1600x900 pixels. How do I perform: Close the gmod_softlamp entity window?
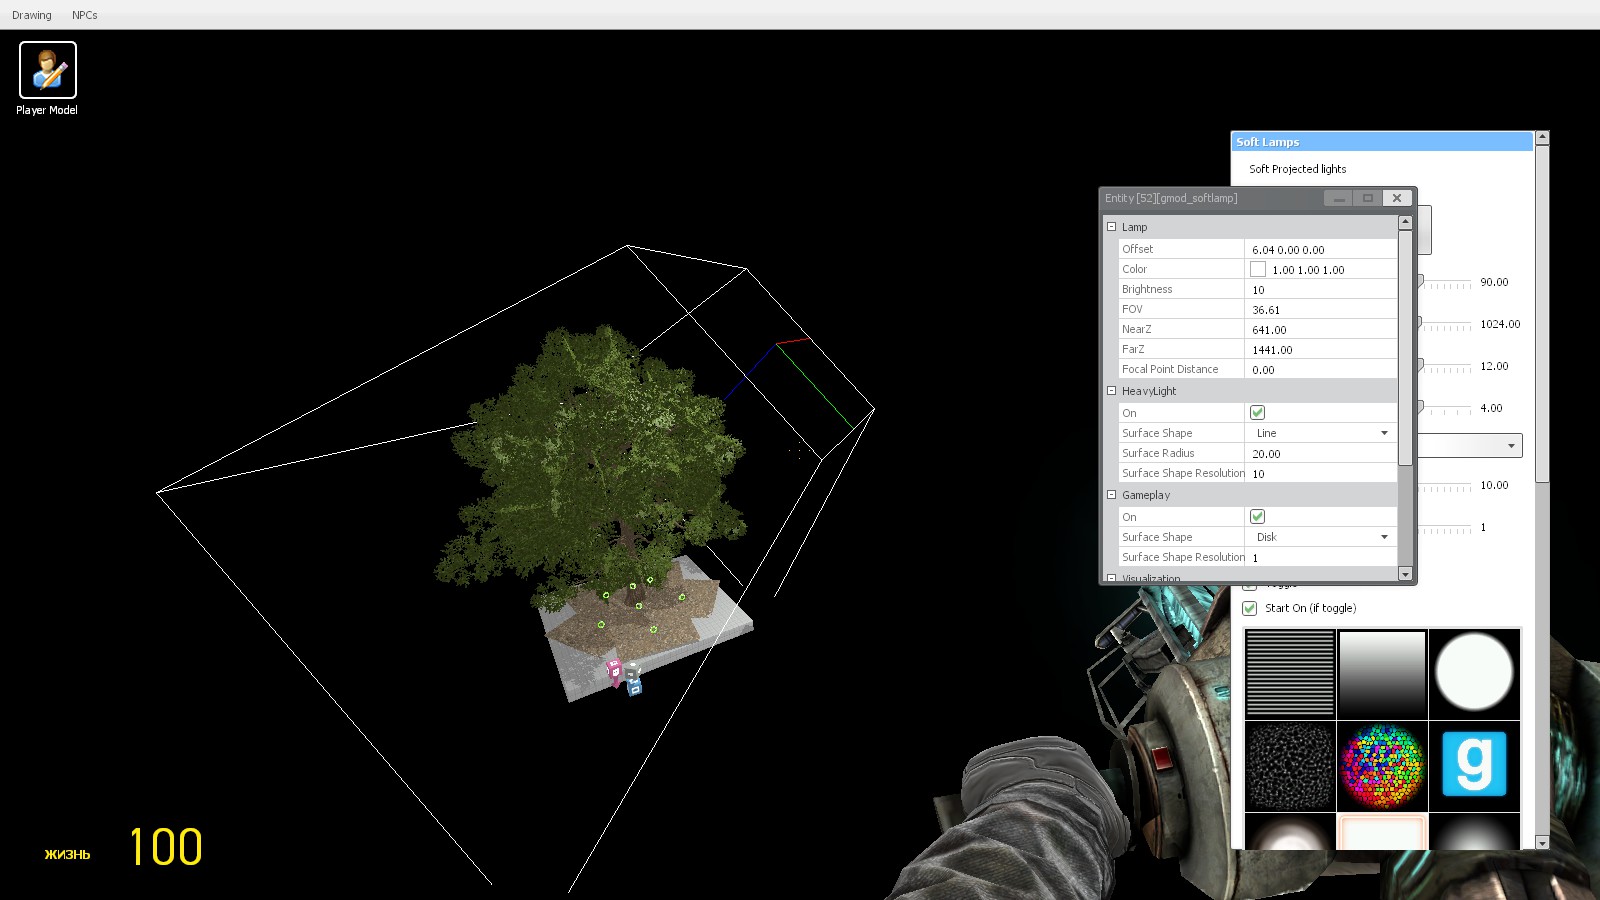[1397, 198]
